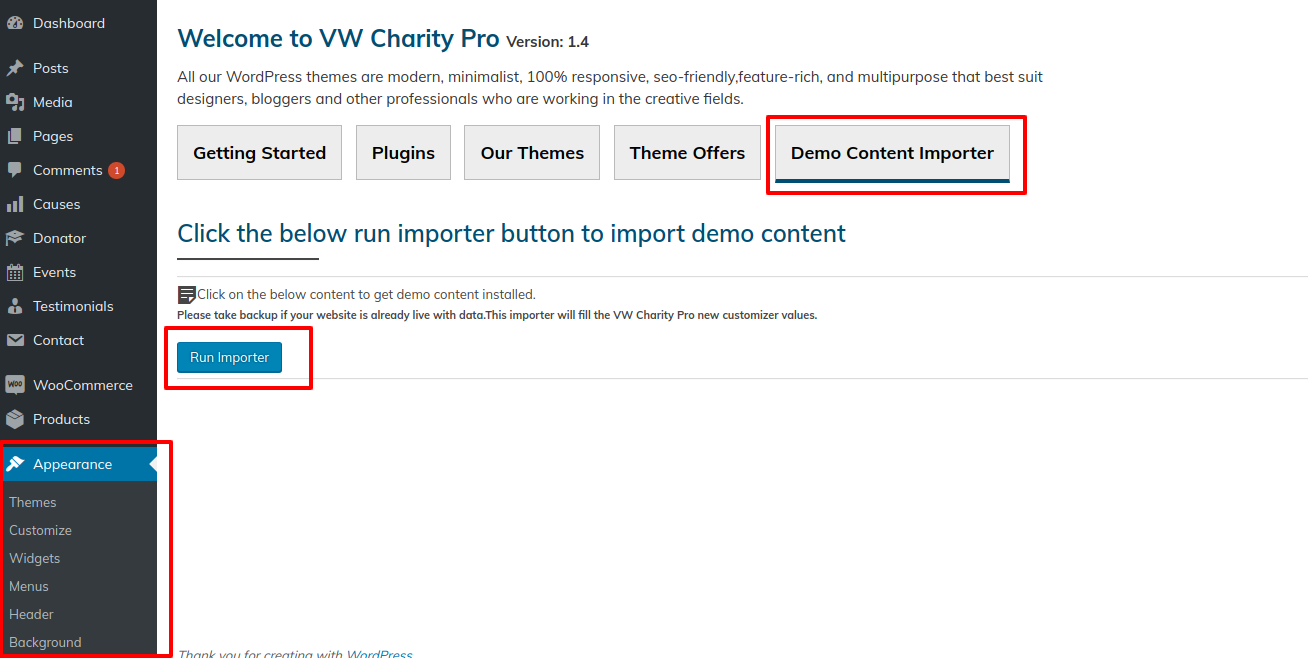Switch to Theme Offers tab

tap(687, 153)
